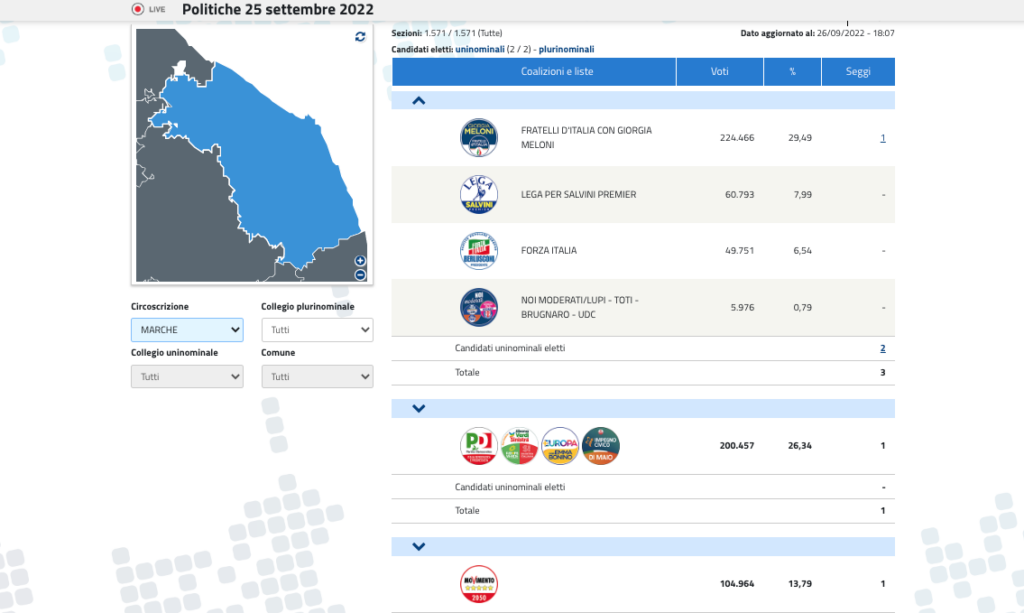Click centre-left Candidati uninominali eletti label

point(510,487)
